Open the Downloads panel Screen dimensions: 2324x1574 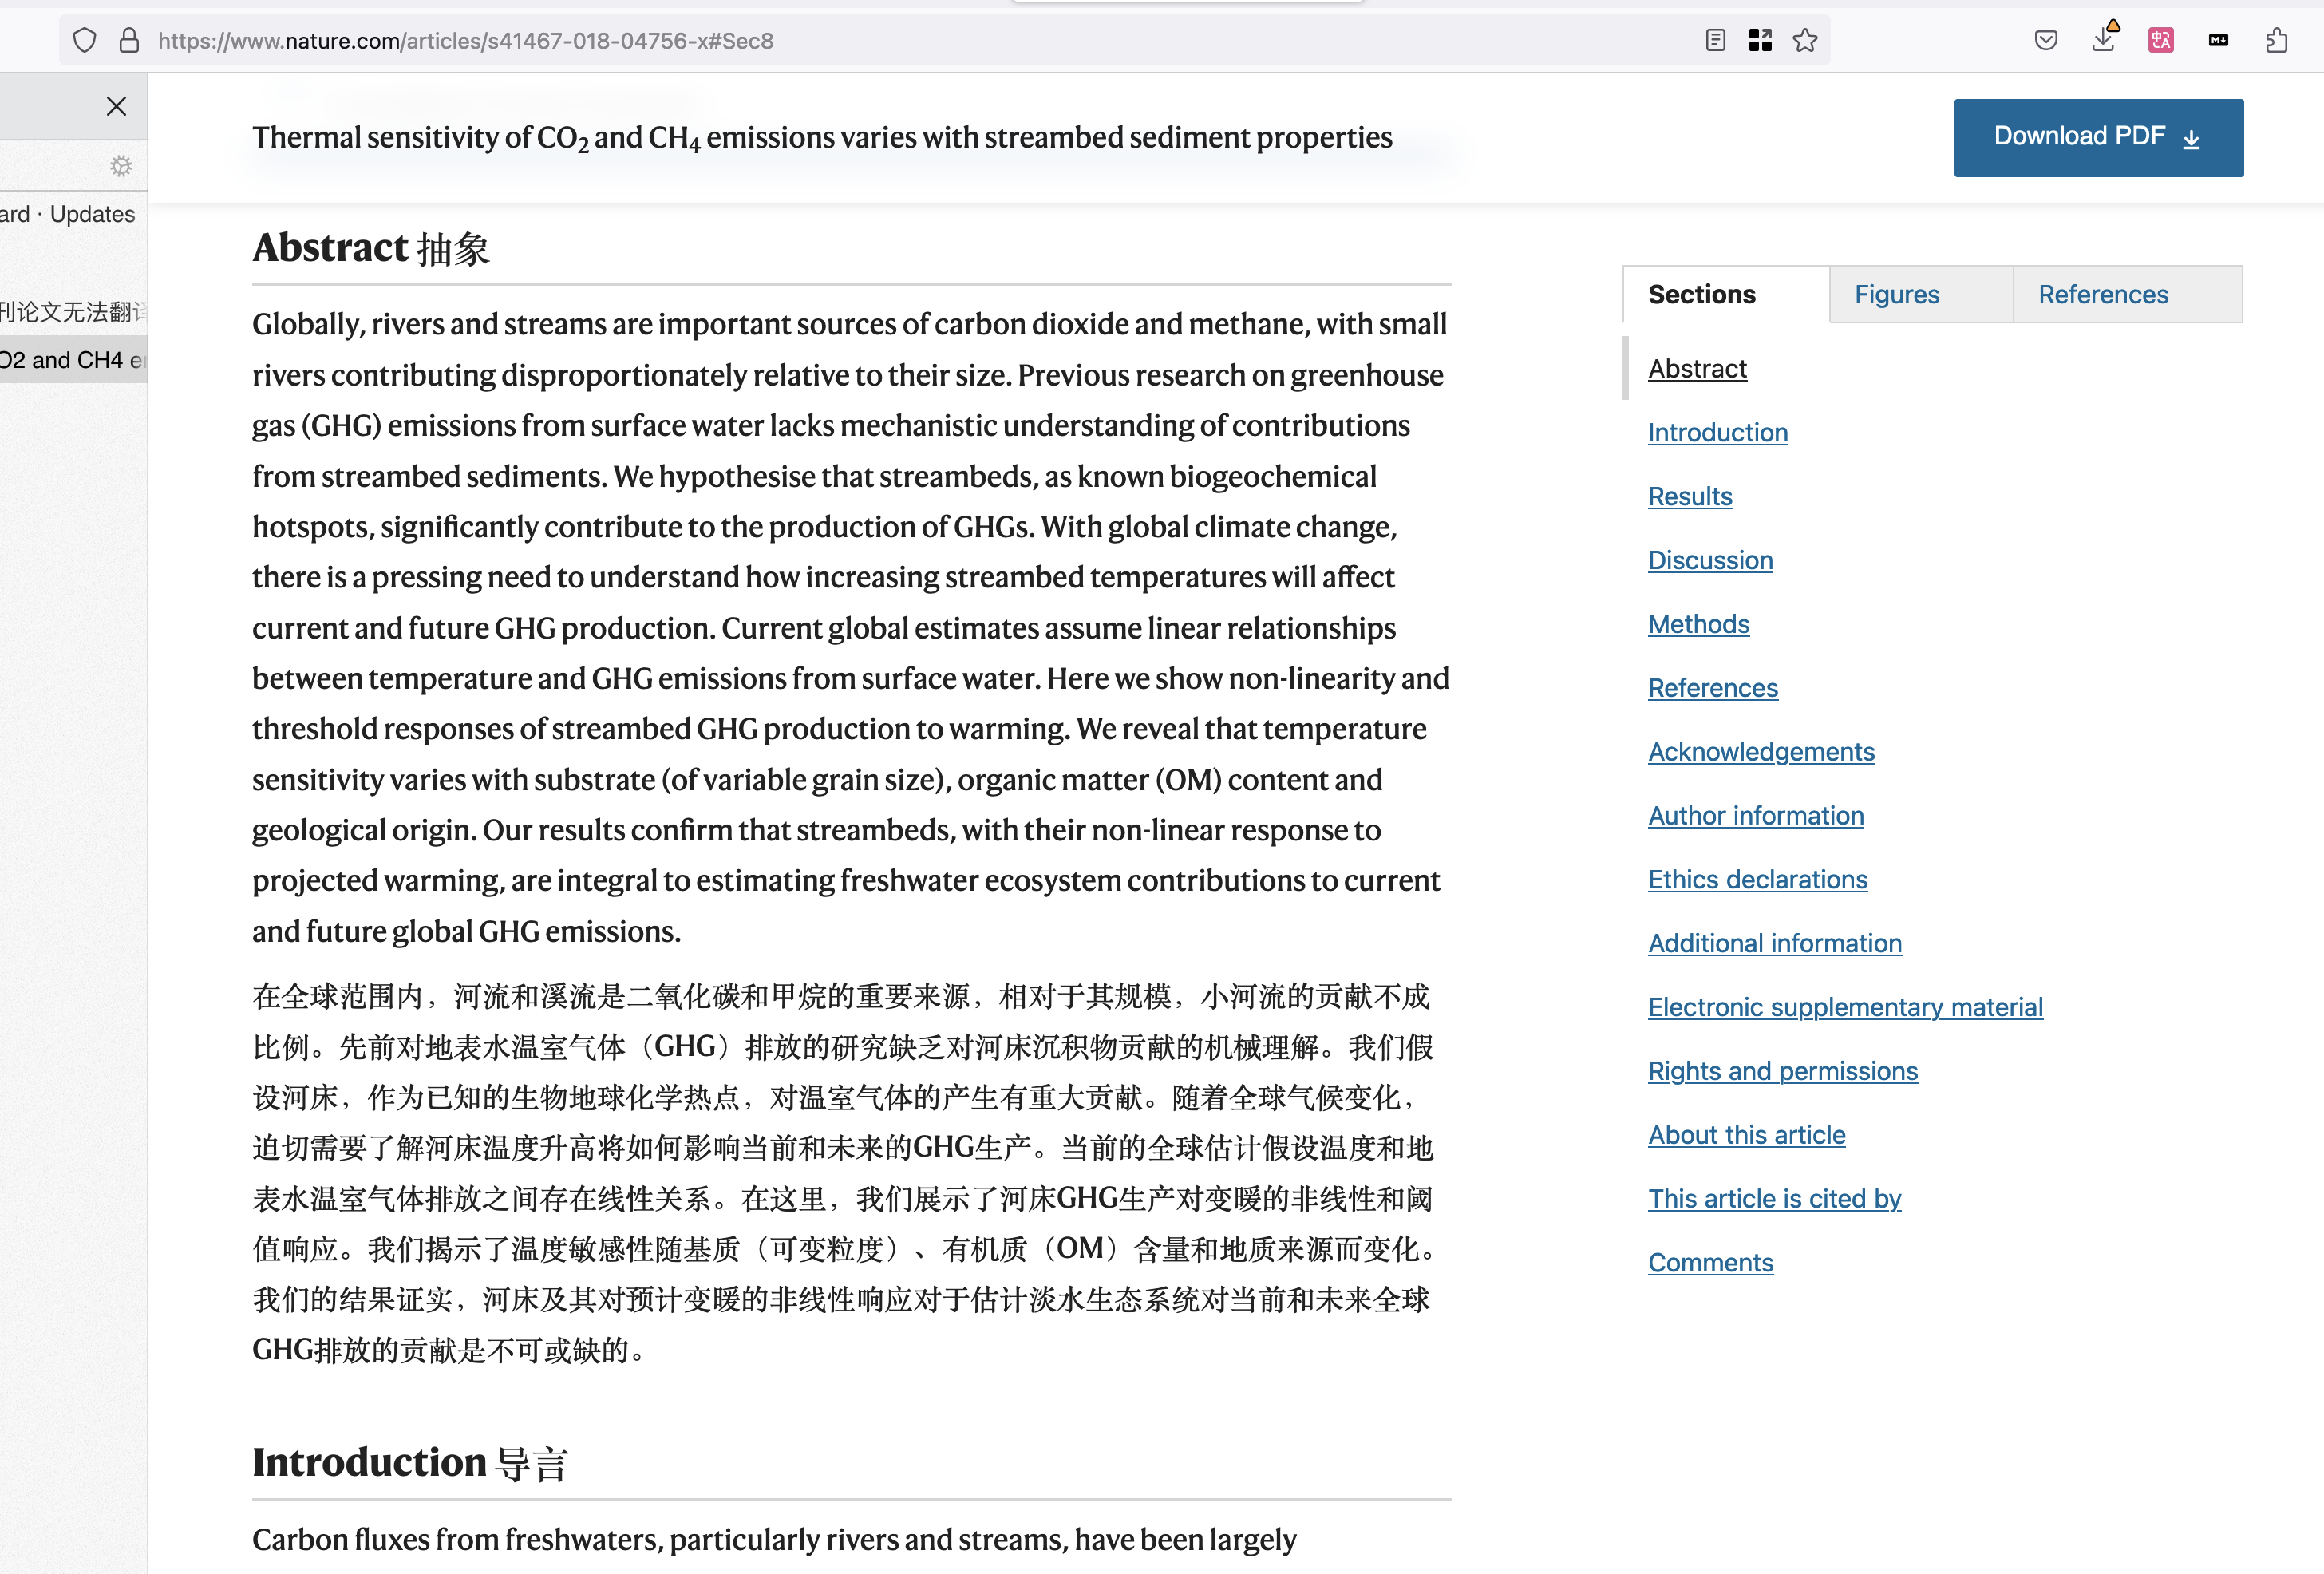tap(2103, 40)
